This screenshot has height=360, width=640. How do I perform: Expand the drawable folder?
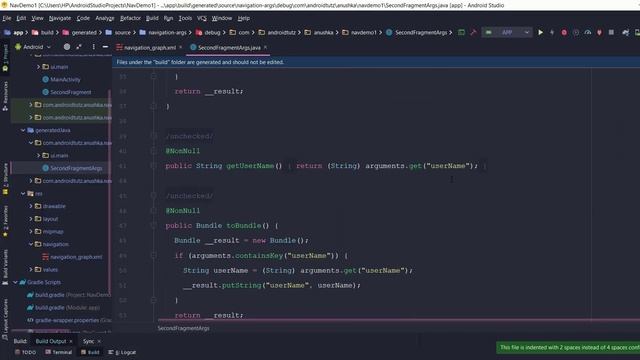click(31, 206)
